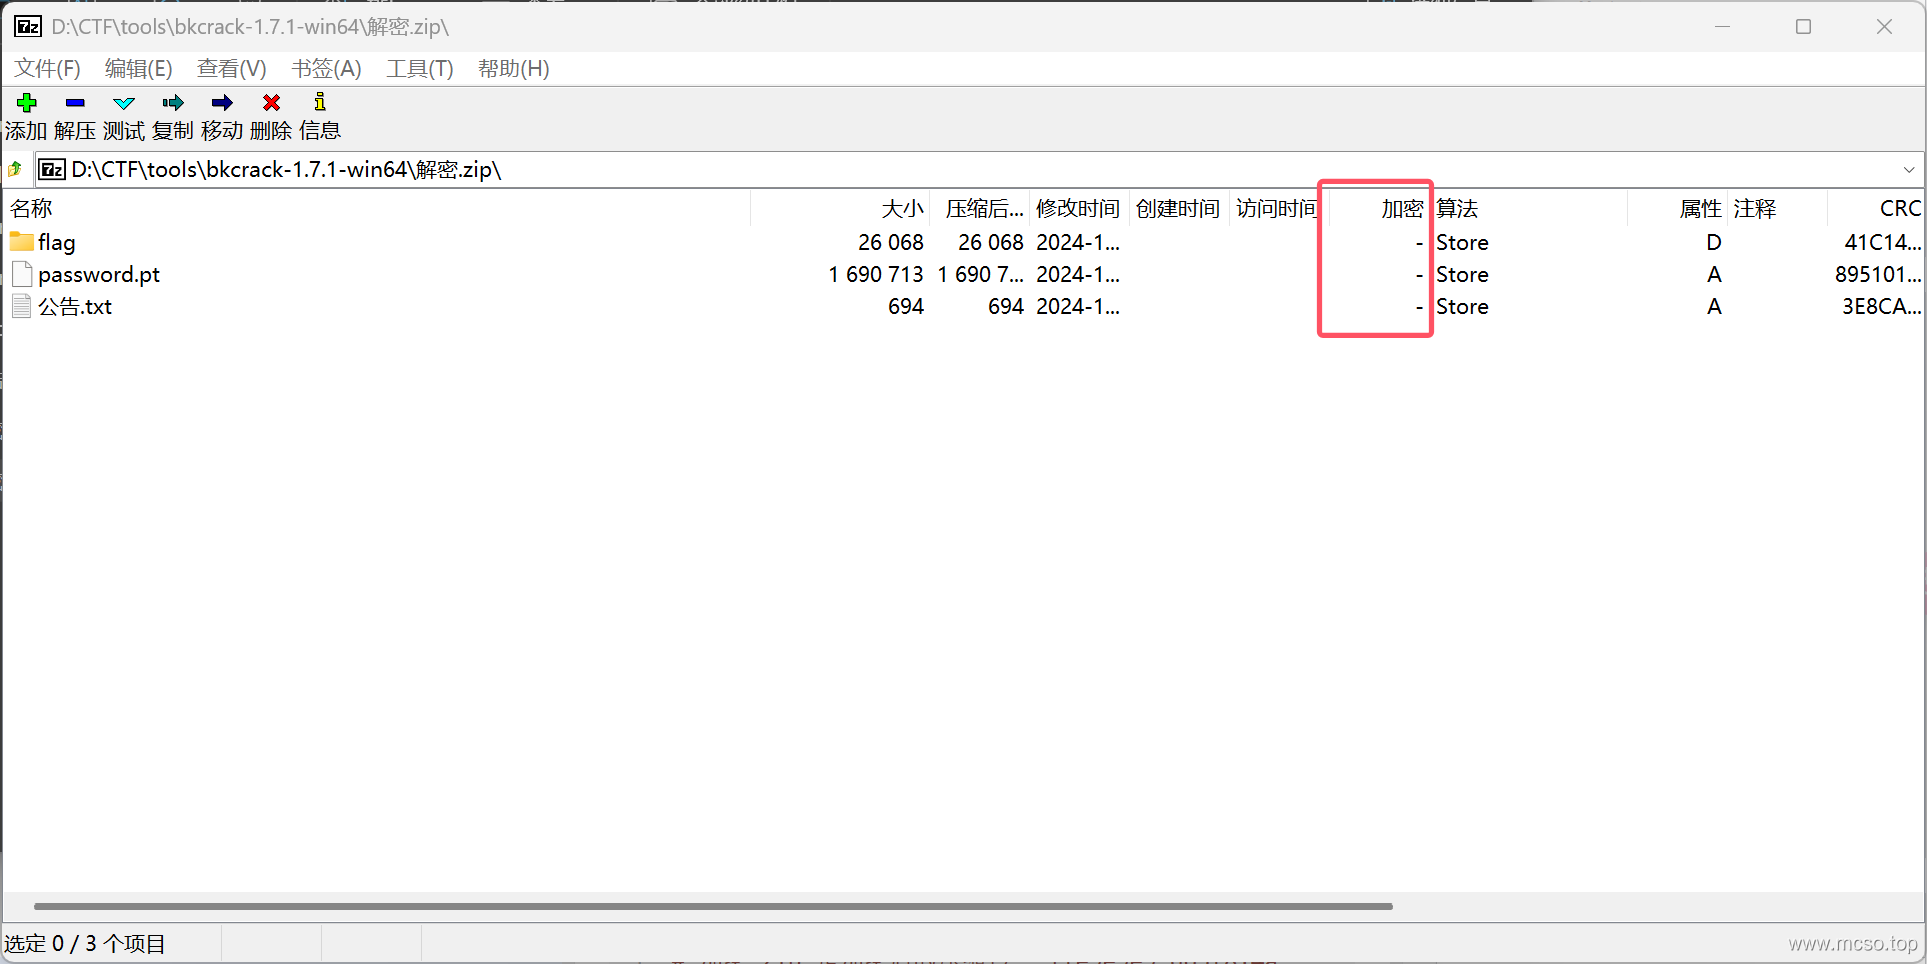Click the red Delete (删除) toolbar icon
1927x964 pixels.
(271, 103)
